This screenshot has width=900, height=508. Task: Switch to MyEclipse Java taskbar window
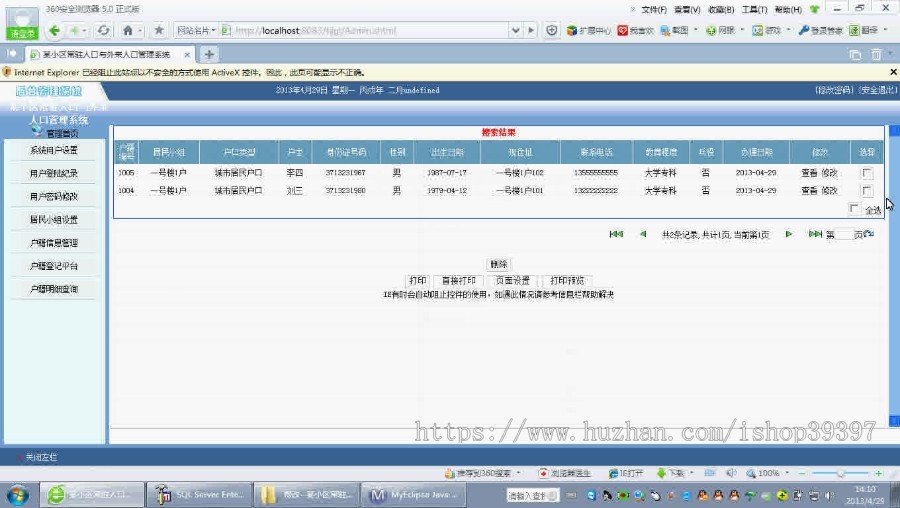[413, 495]
